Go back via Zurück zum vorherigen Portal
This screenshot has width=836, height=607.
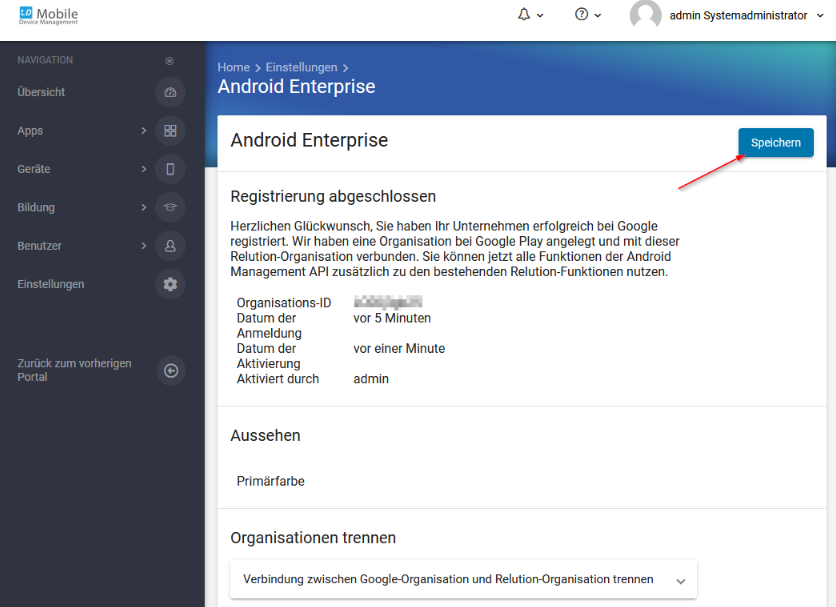(74, 370)
